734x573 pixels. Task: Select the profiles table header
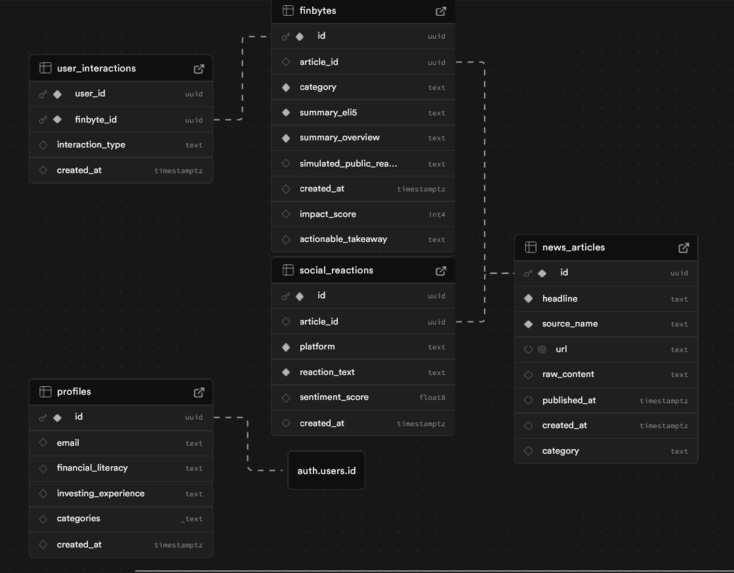[x=121, y=392]
